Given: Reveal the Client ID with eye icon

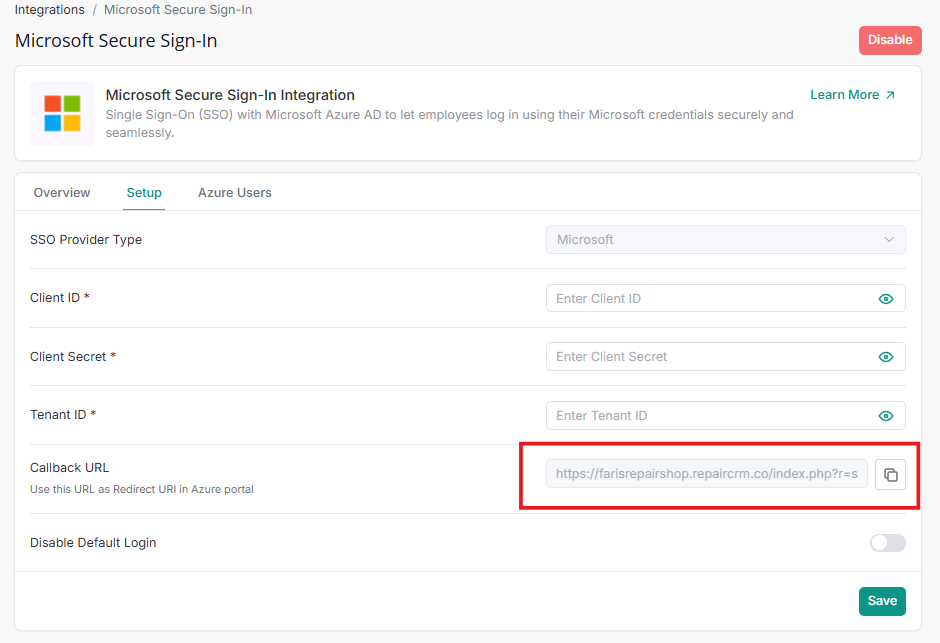Looking at the screenshot, I should 885,299.
